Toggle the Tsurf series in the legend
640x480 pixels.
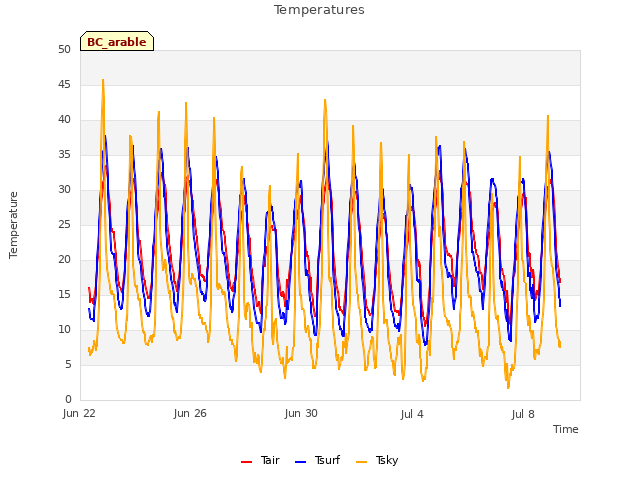(x=318, y=461)
